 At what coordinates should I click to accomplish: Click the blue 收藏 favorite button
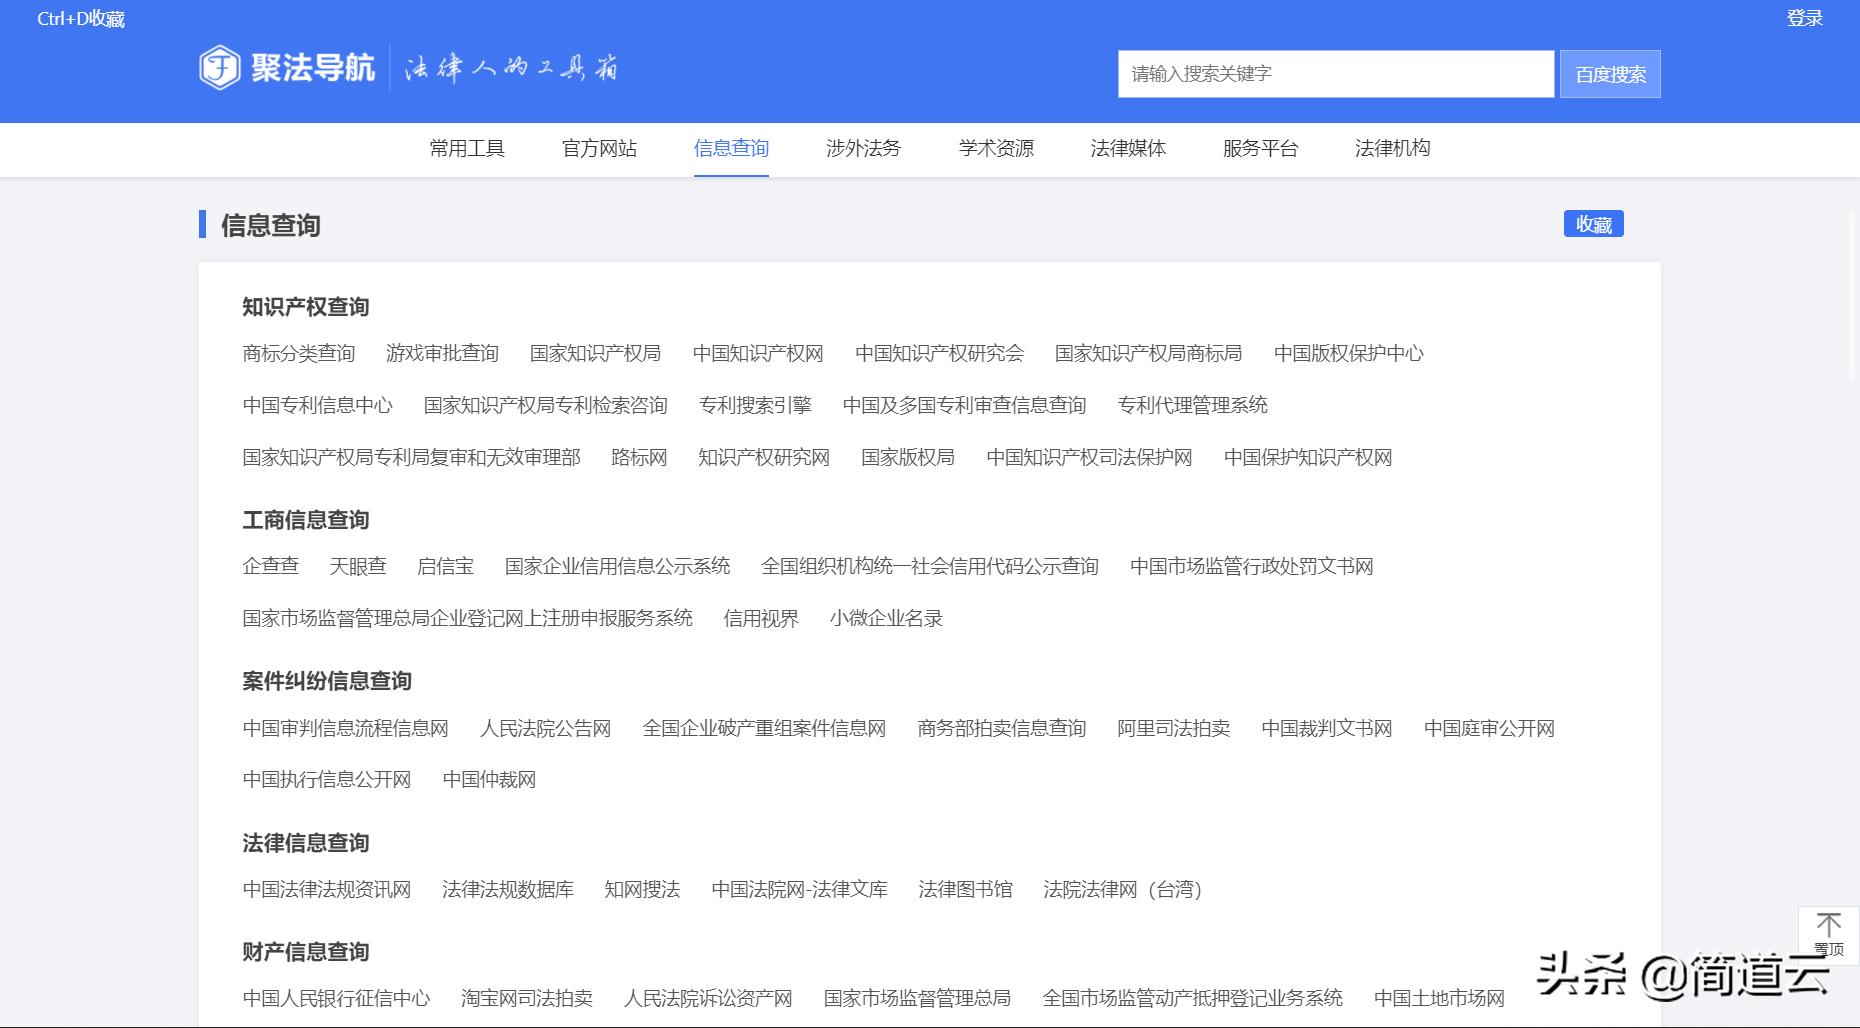tap(1593, 224)
